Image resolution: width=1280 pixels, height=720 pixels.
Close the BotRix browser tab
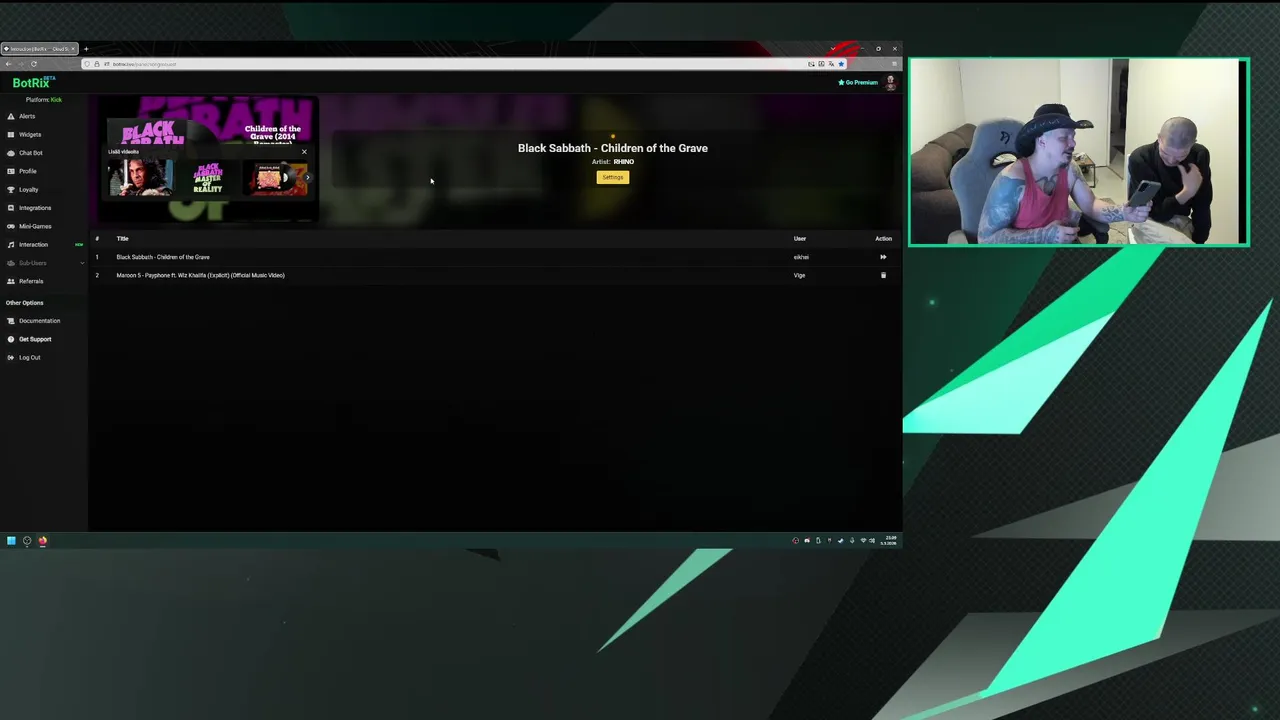(x=72, y=49)
